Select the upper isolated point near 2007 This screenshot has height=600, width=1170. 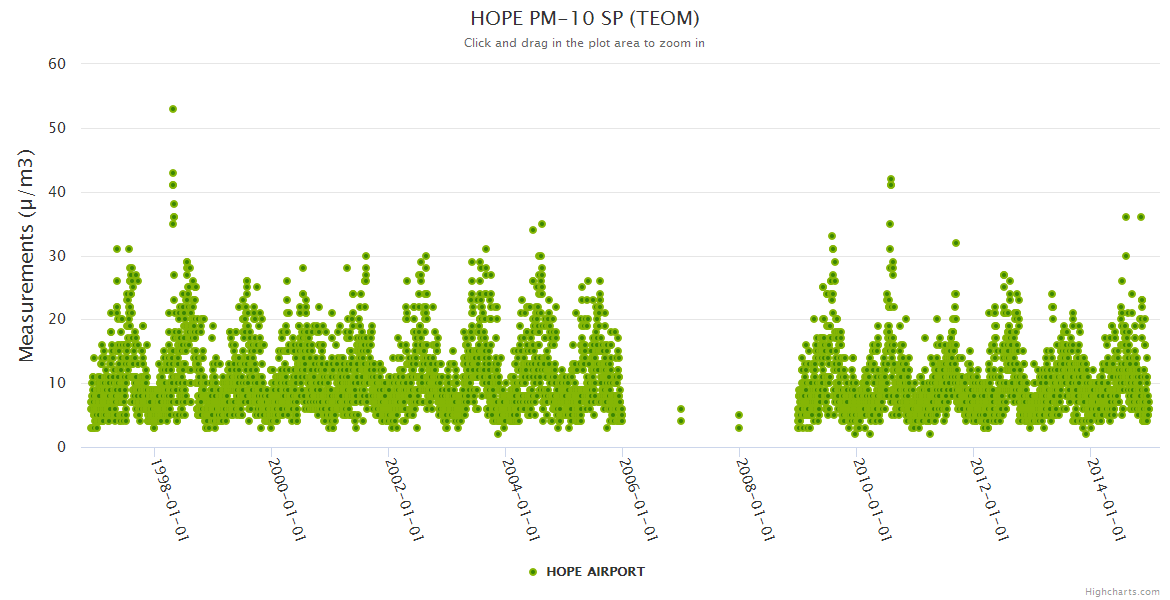click(x=681, y=409)
